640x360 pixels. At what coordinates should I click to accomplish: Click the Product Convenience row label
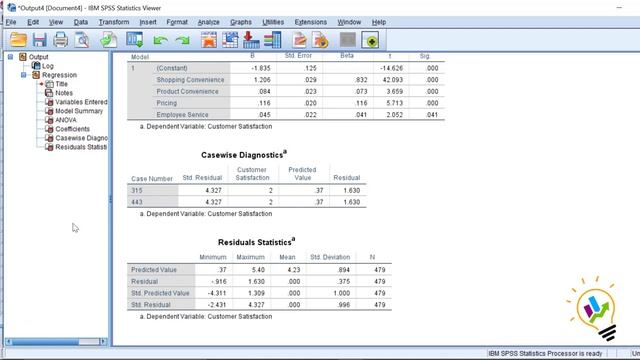(187, 91)
